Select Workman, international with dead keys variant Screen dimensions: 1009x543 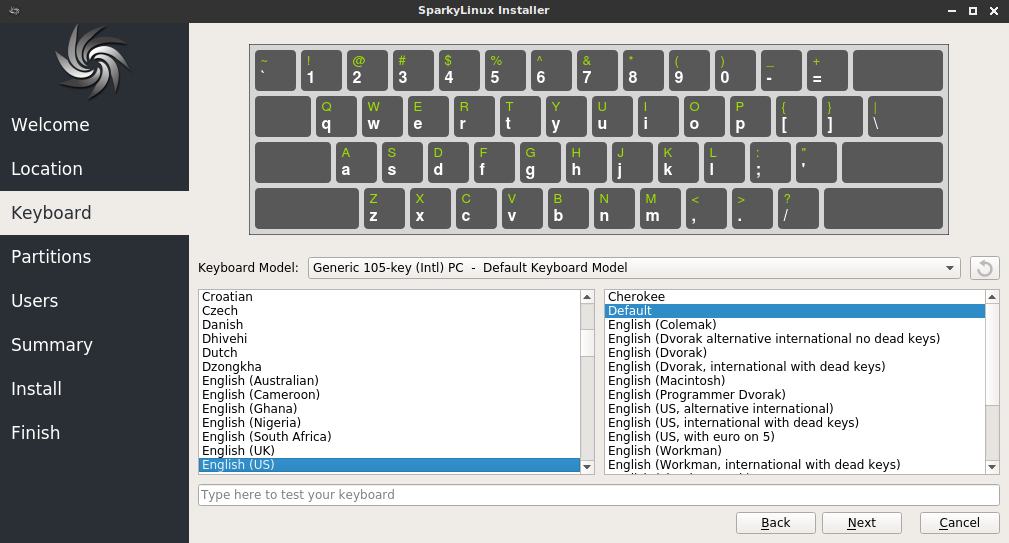795,465
